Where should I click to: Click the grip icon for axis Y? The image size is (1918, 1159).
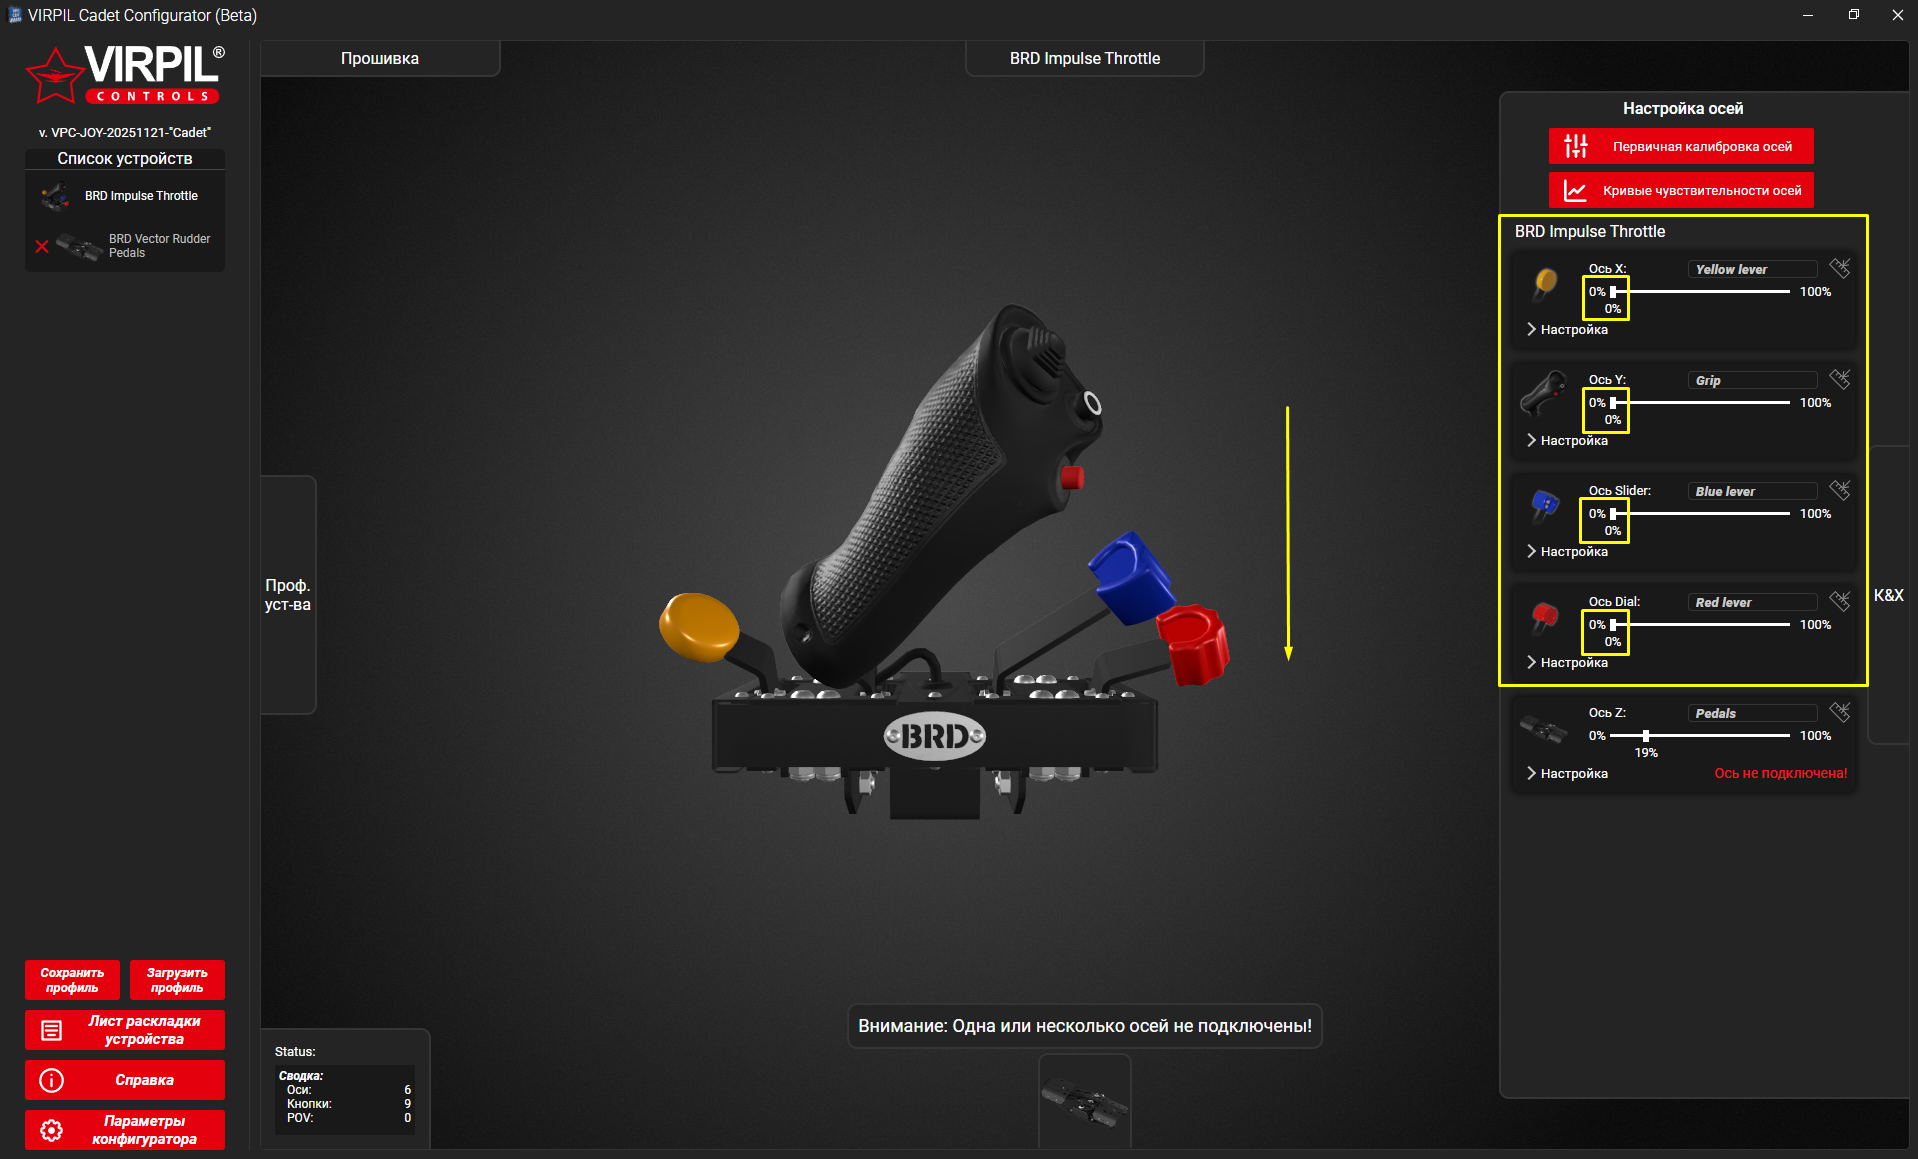(1544, 394)
